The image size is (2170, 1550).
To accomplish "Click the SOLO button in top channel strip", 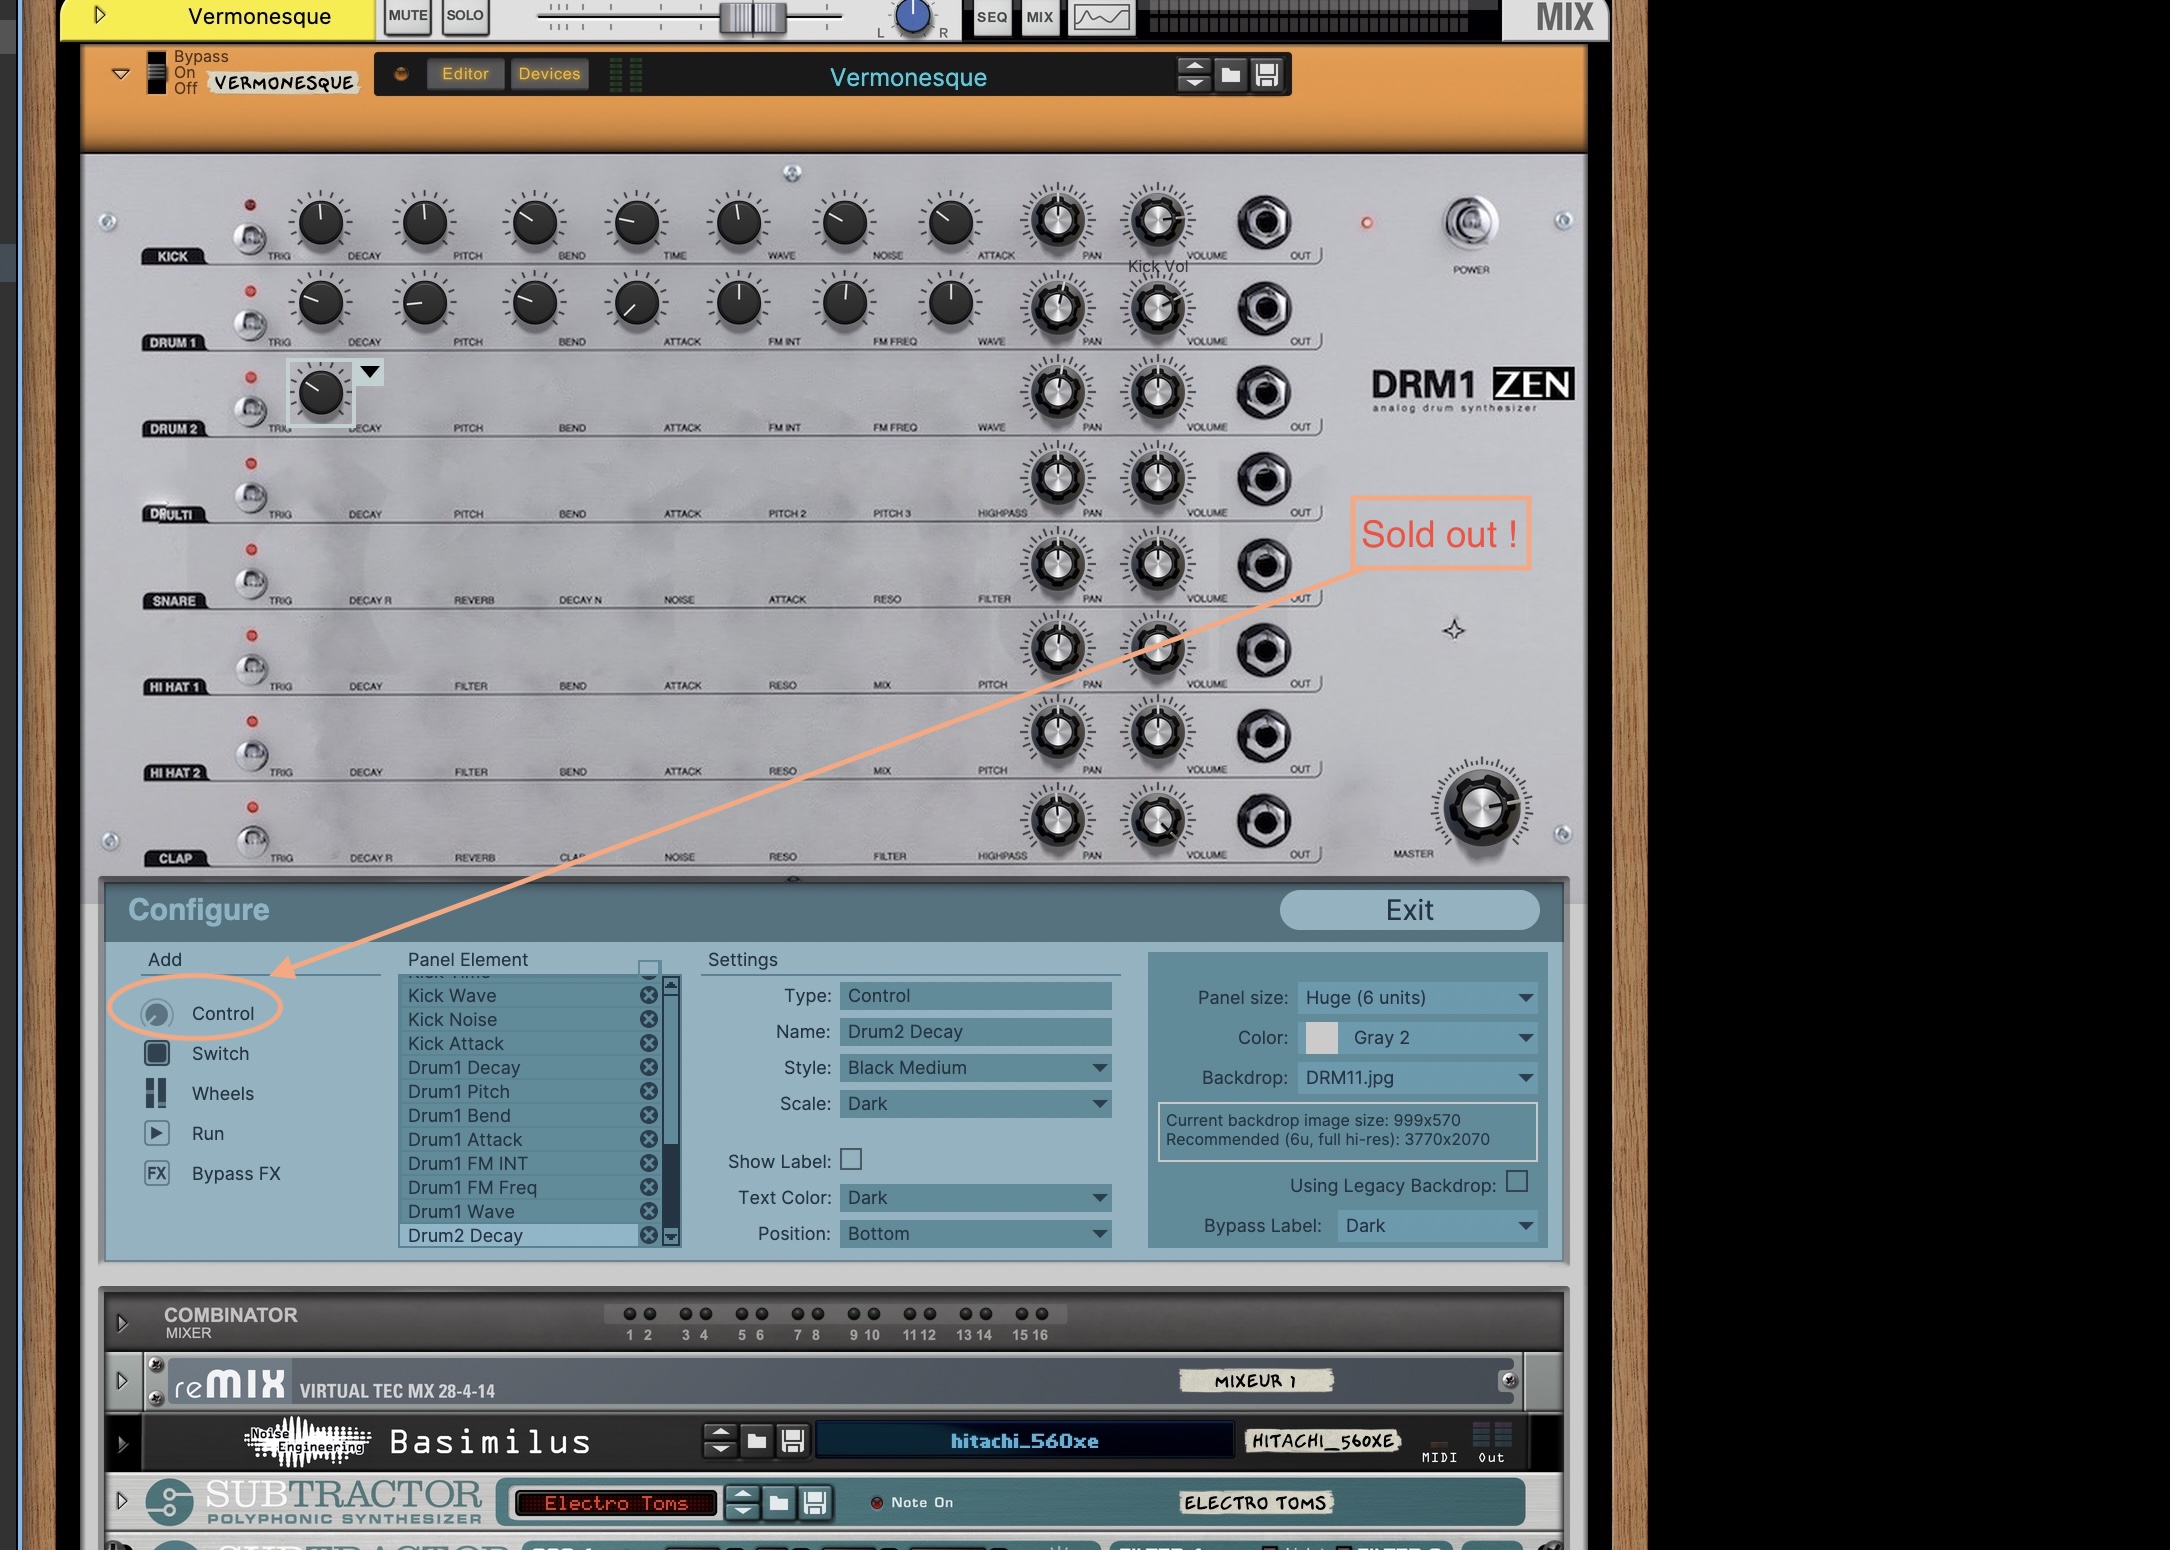I will pos(463,15).
